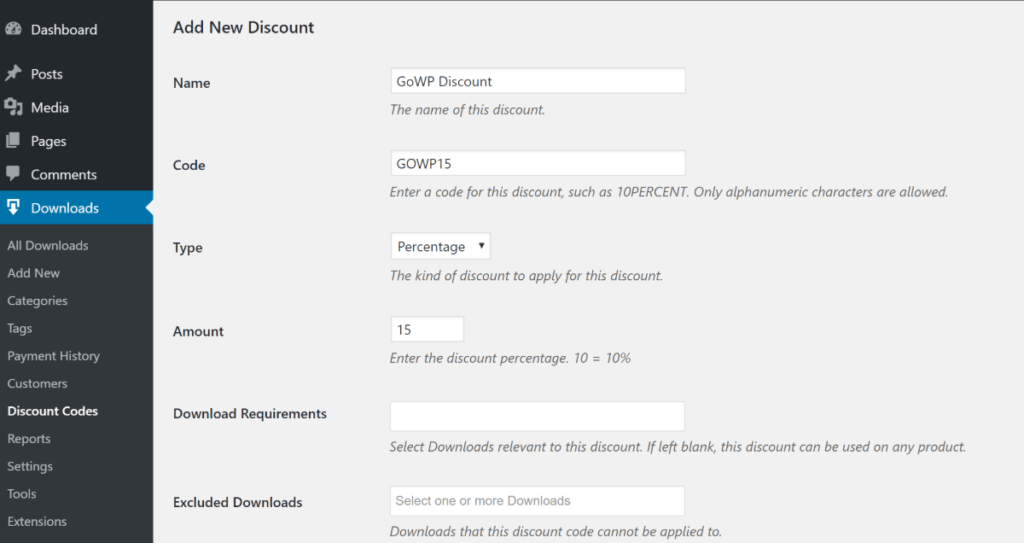Open the Discount Codes page
1024x543 pixels.
(x=53, y=411)
